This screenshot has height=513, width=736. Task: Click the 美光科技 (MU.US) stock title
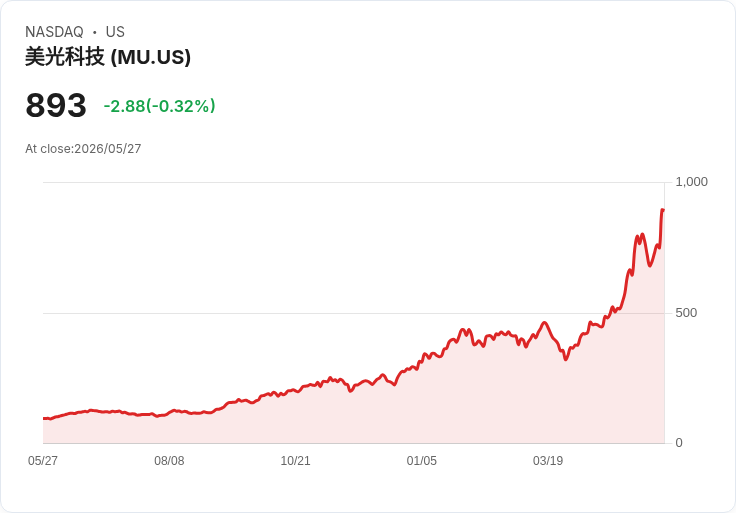tap(107, 57)
